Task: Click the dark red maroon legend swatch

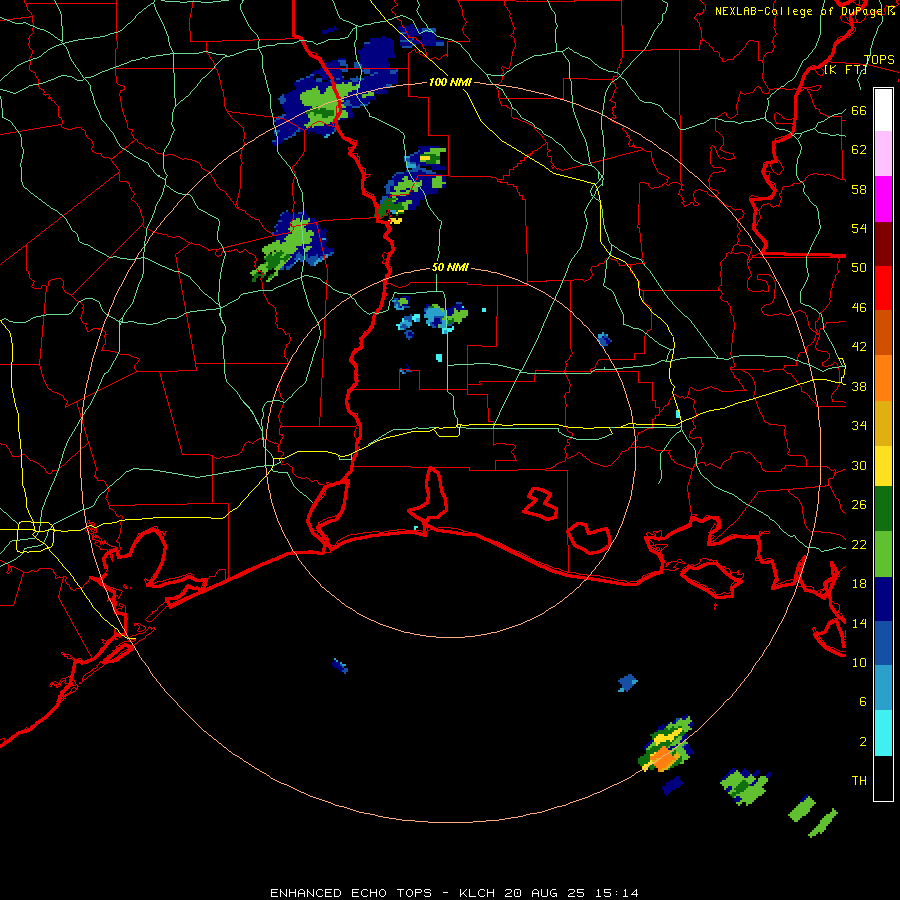Action: [883, 244]
